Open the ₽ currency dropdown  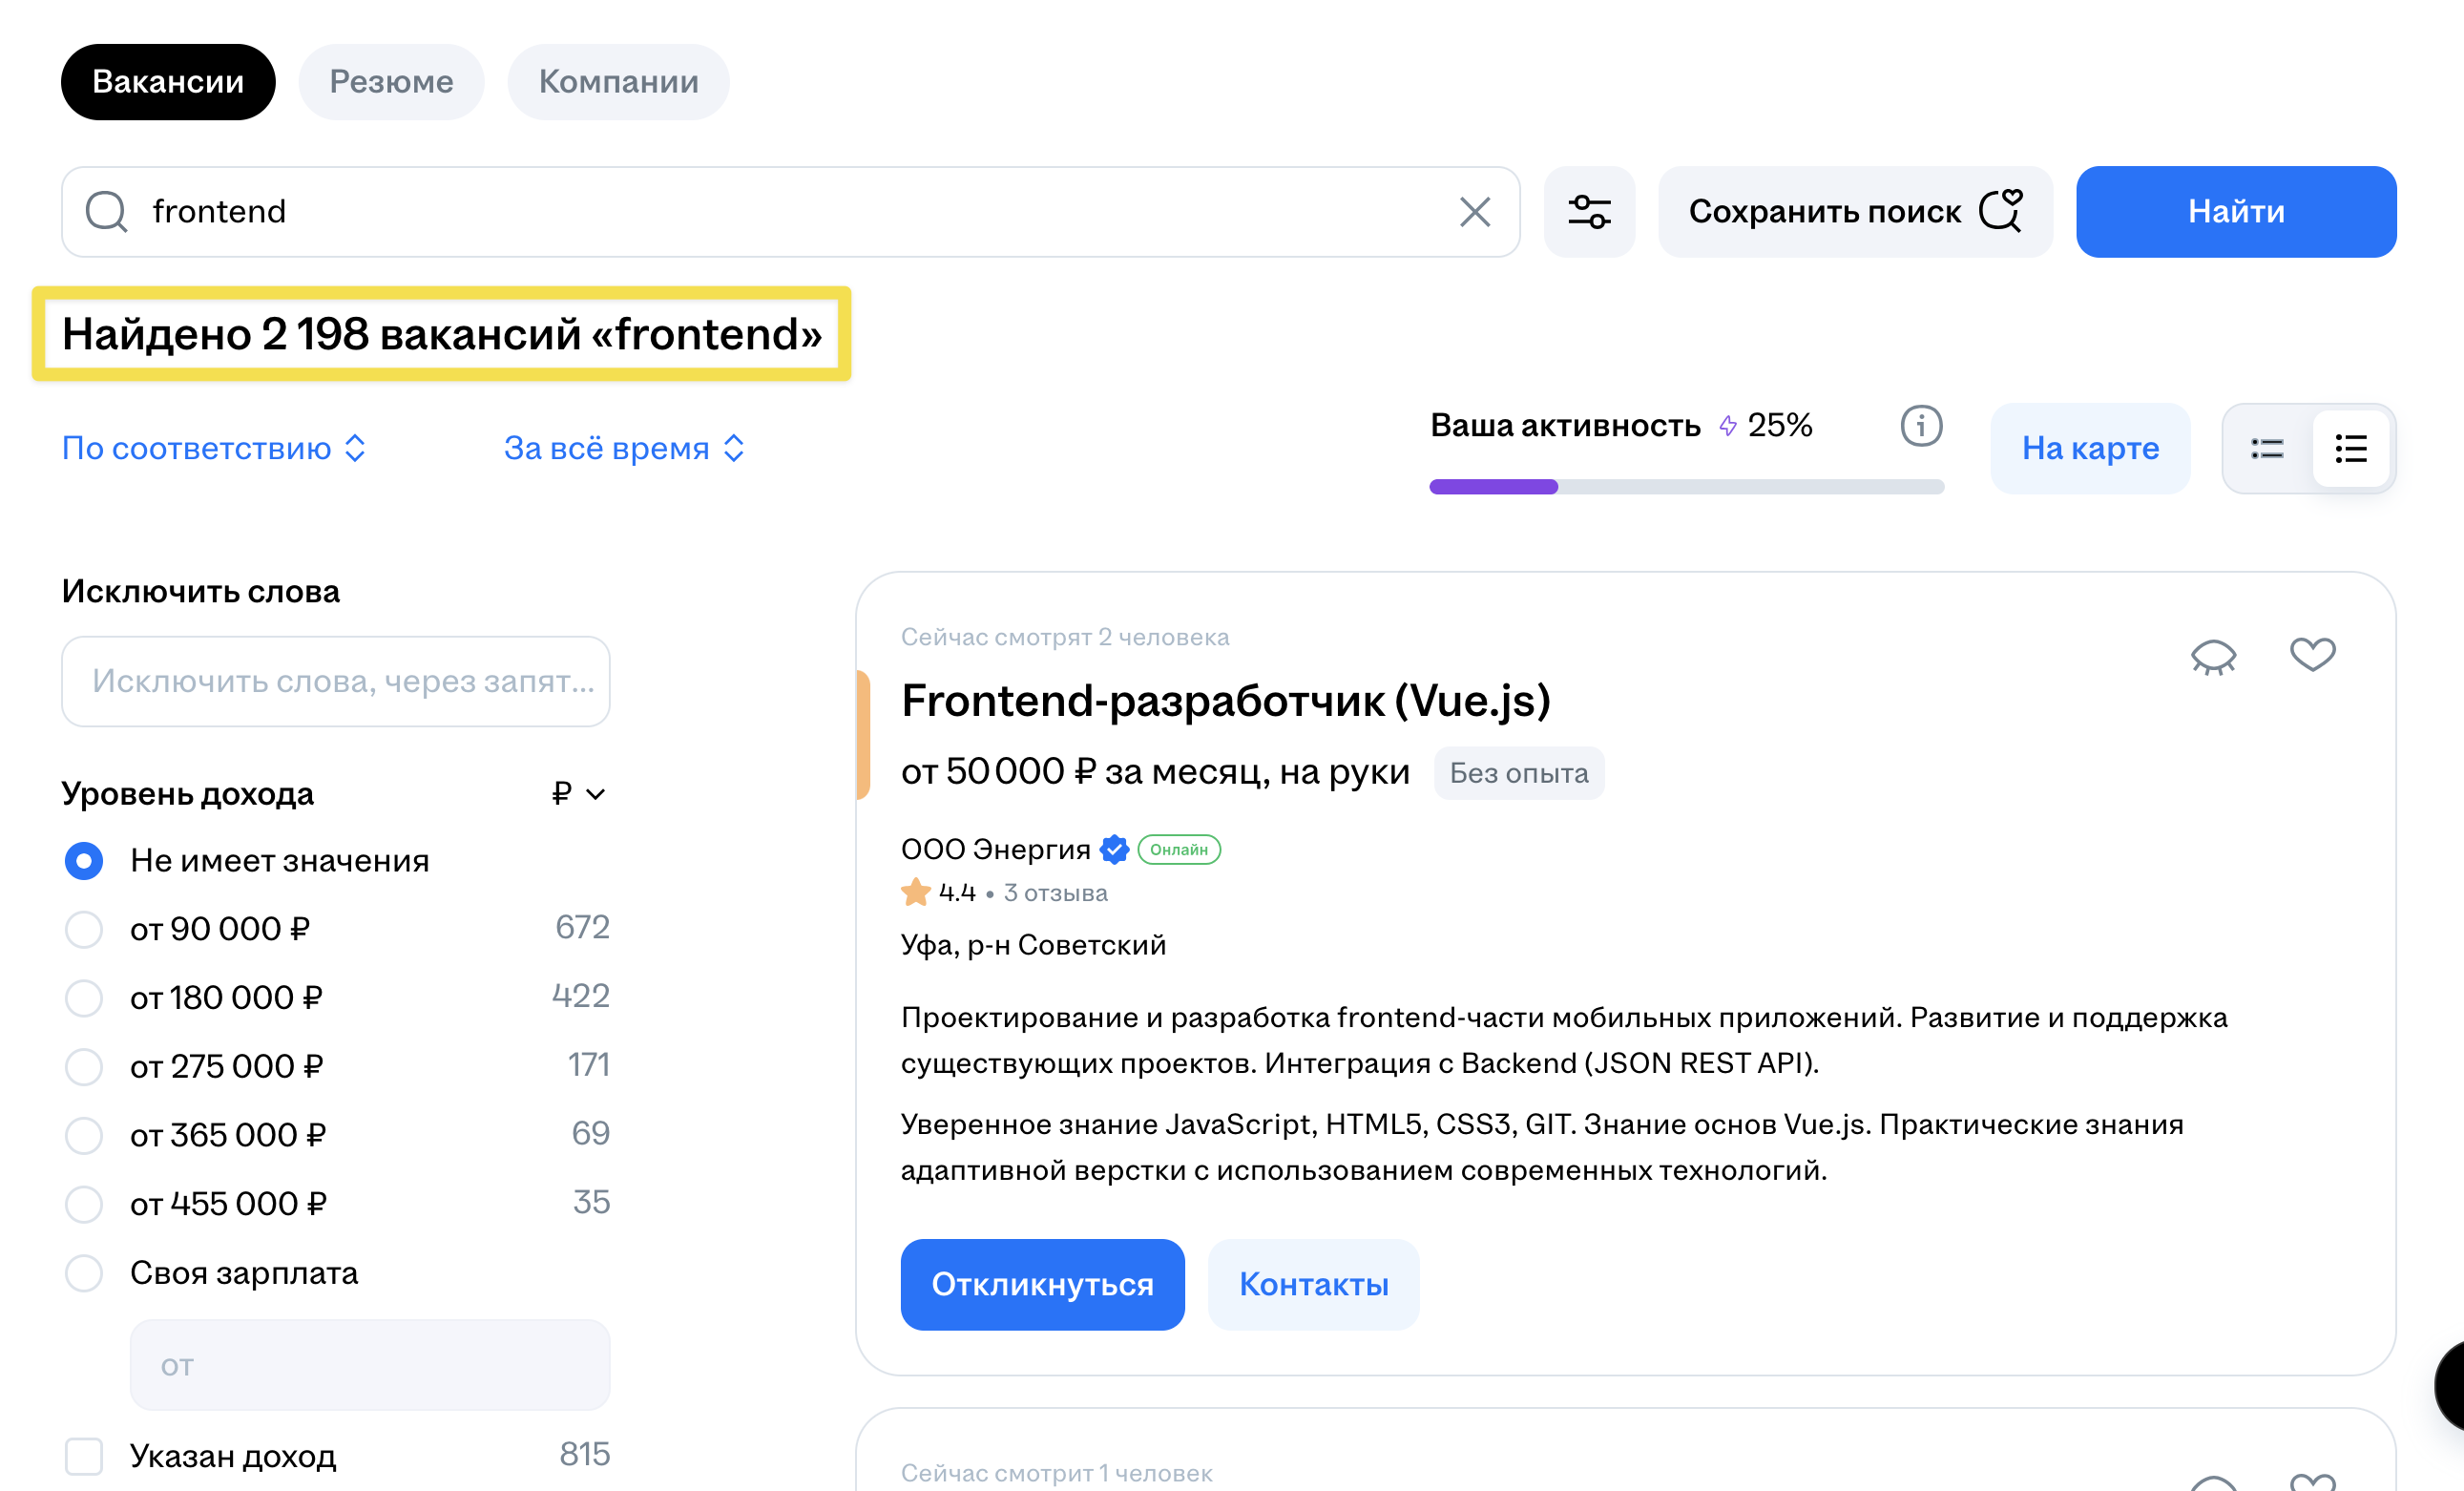pos(578,794)
